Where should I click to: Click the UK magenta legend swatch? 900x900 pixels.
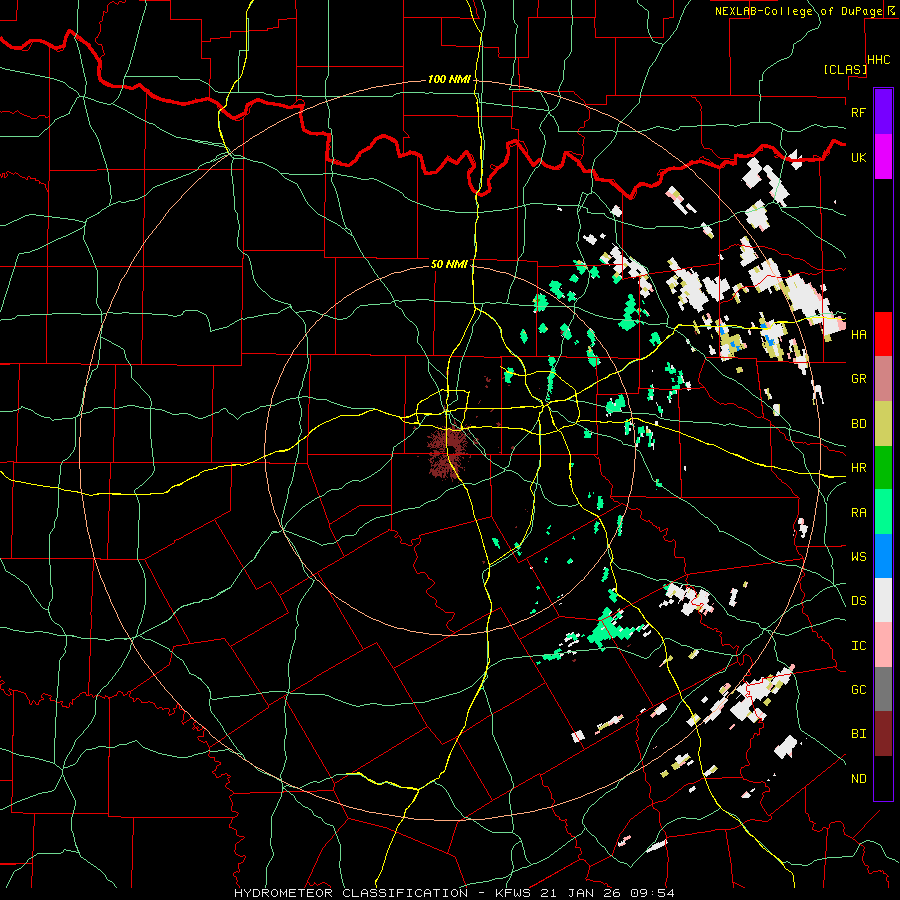coord(883,157)
